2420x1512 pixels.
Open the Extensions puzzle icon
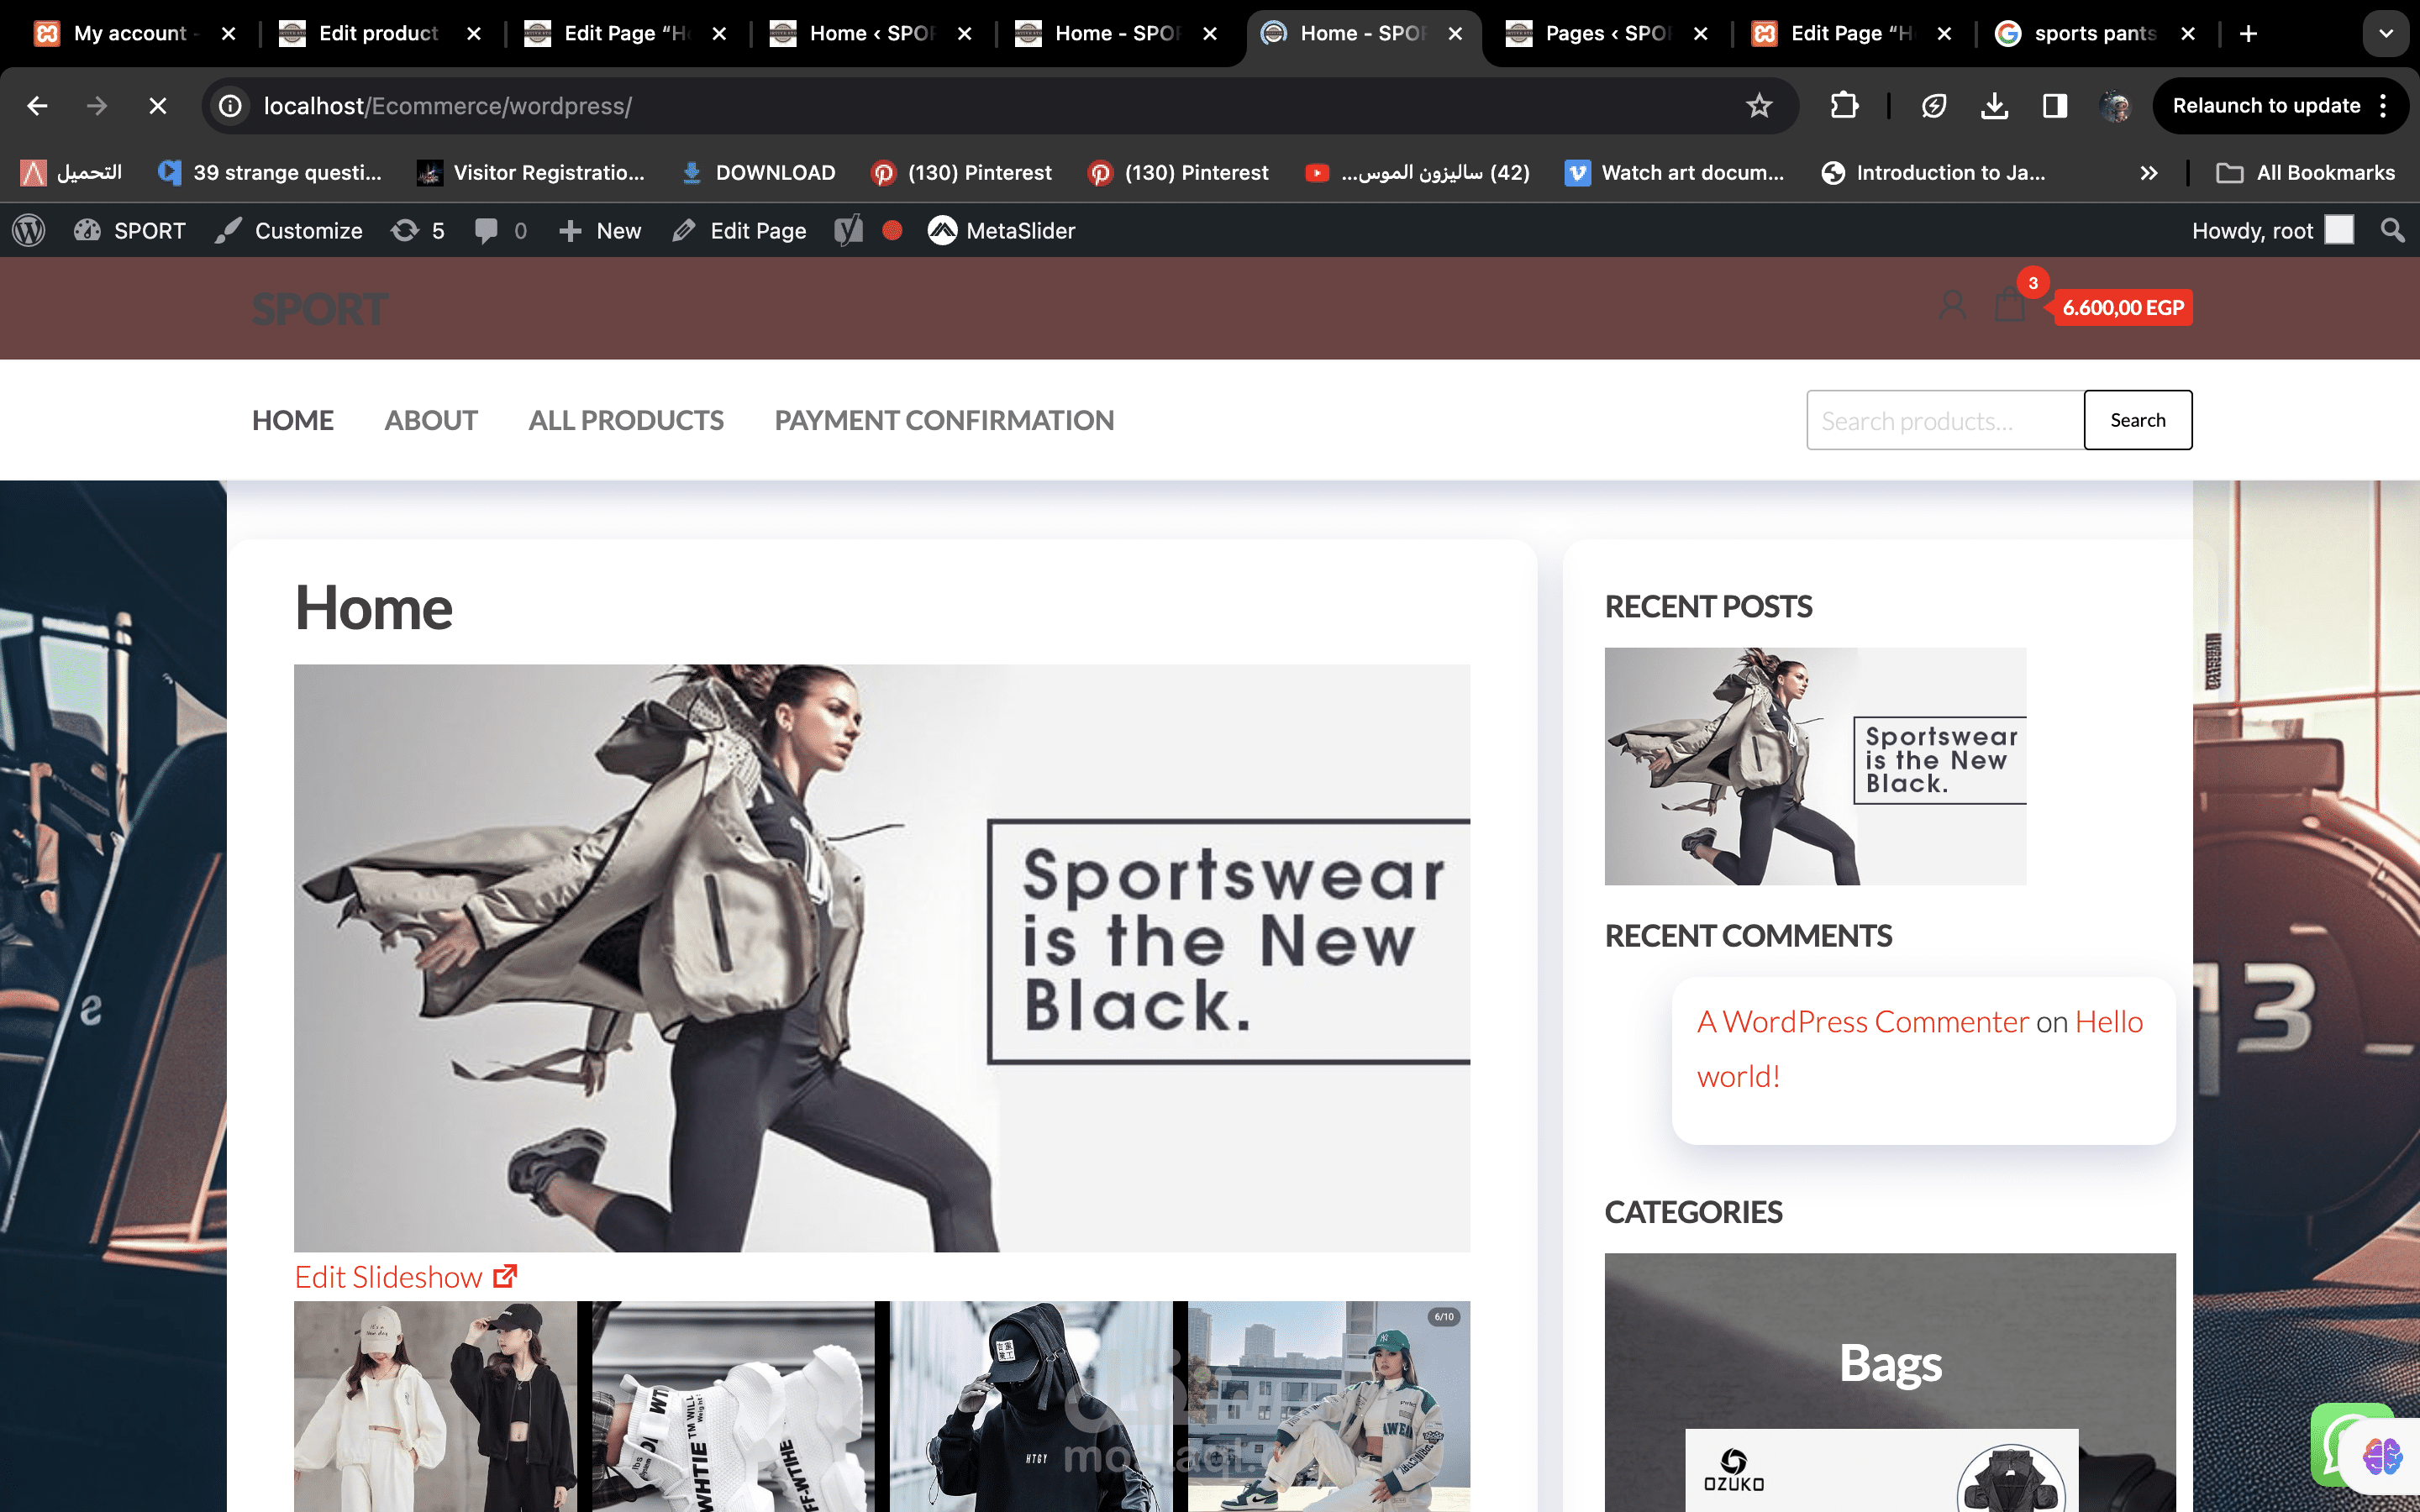[1844, 106]
